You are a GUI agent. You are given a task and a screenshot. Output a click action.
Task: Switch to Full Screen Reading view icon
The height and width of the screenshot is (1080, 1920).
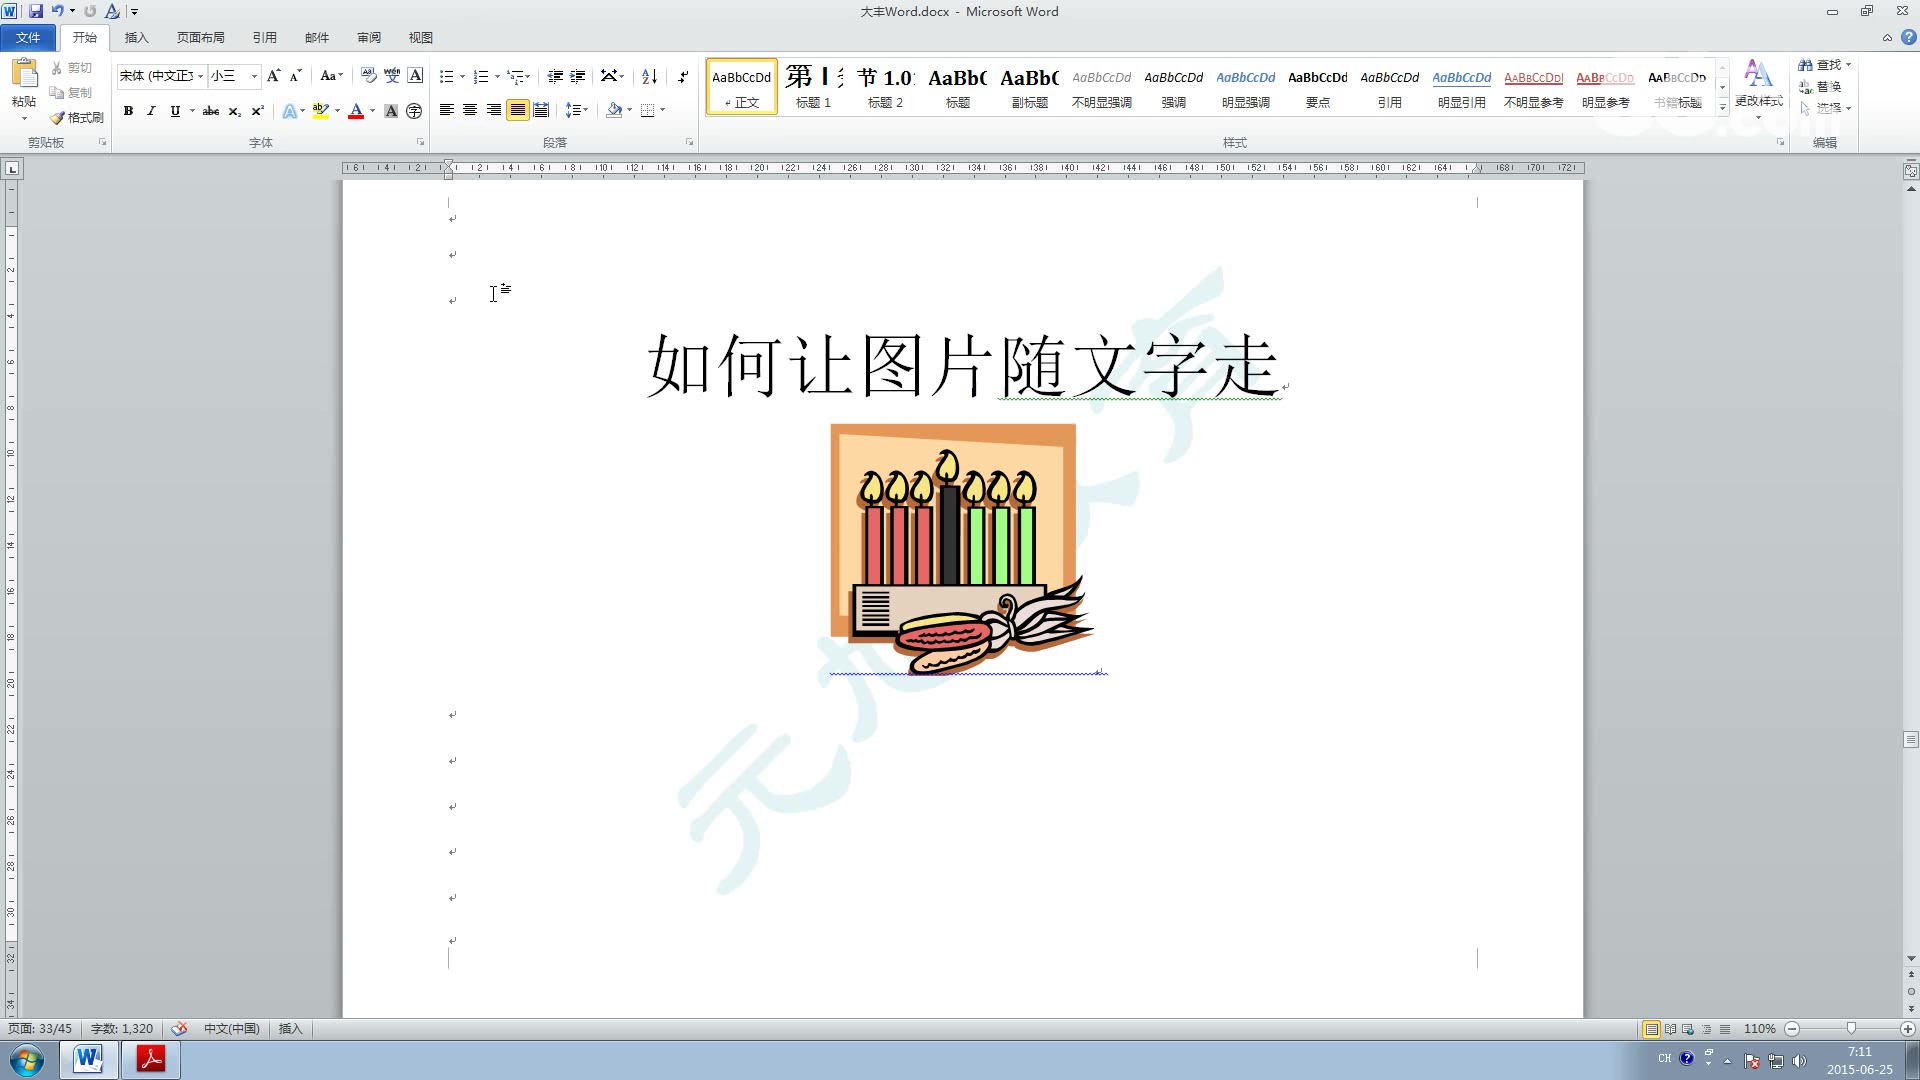(x=1668, y=1028)
